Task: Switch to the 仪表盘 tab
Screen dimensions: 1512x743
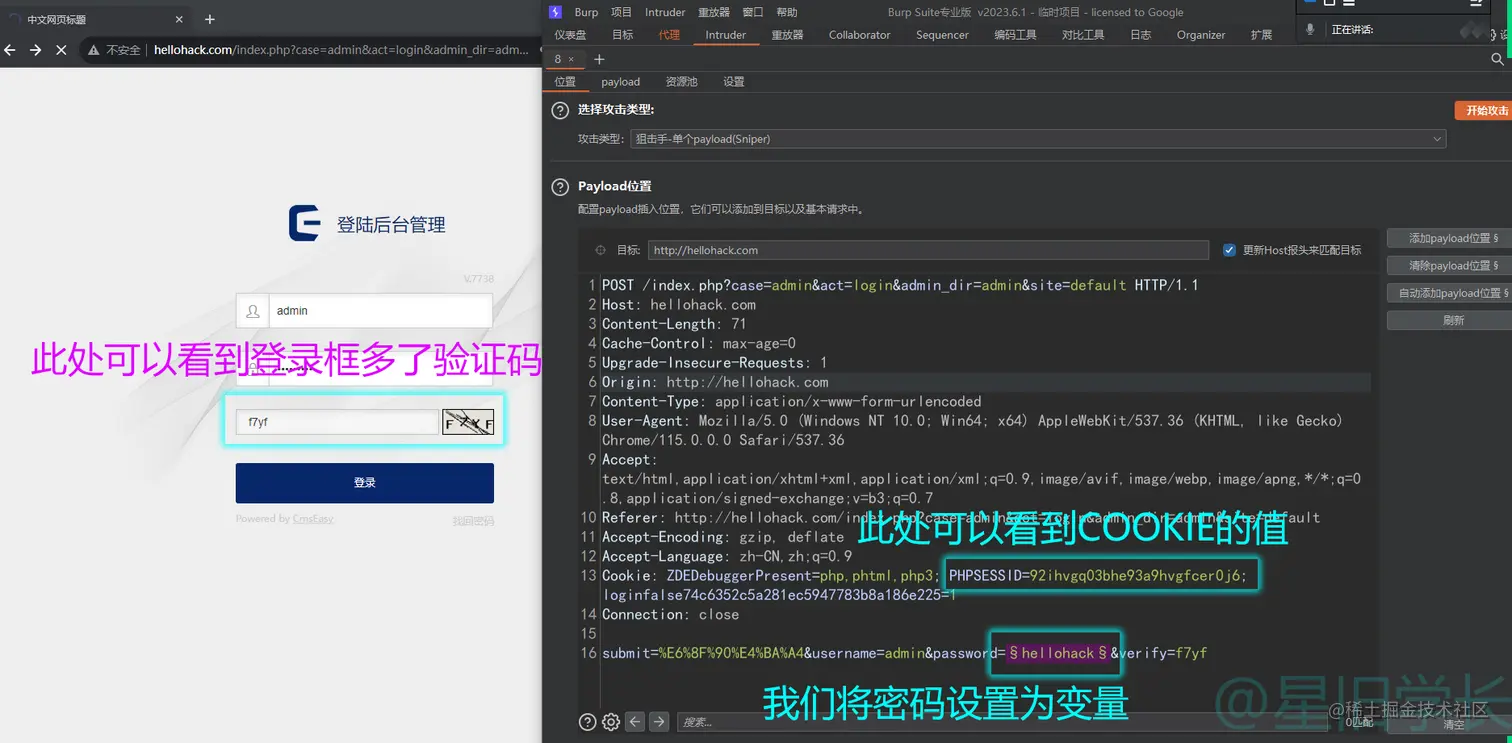Action: pos(571,35)
